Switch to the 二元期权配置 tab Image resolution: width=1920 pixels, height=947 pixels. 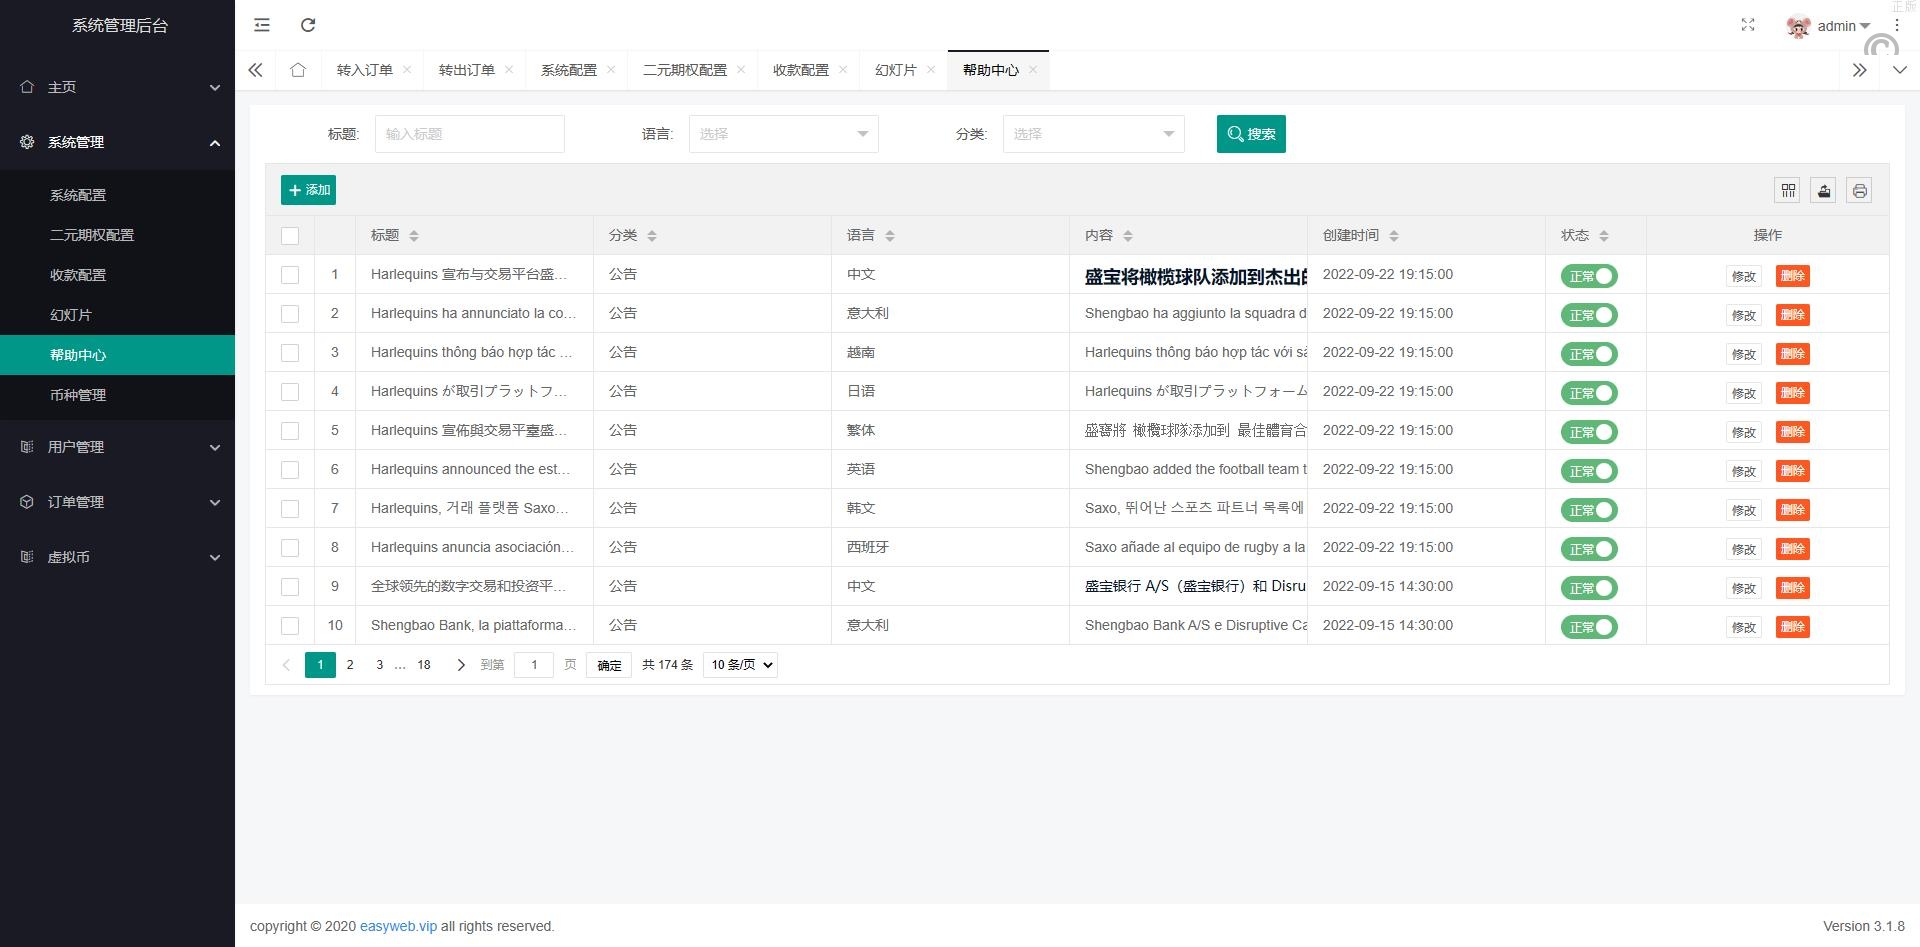point(684,70)
